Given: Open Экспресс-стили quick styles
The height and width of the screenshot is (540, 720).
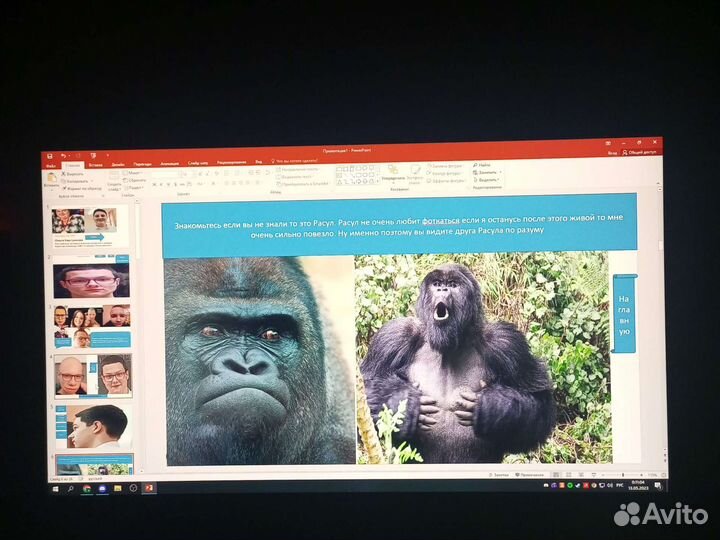Looking at the screenshot, I should pos(415,174).
